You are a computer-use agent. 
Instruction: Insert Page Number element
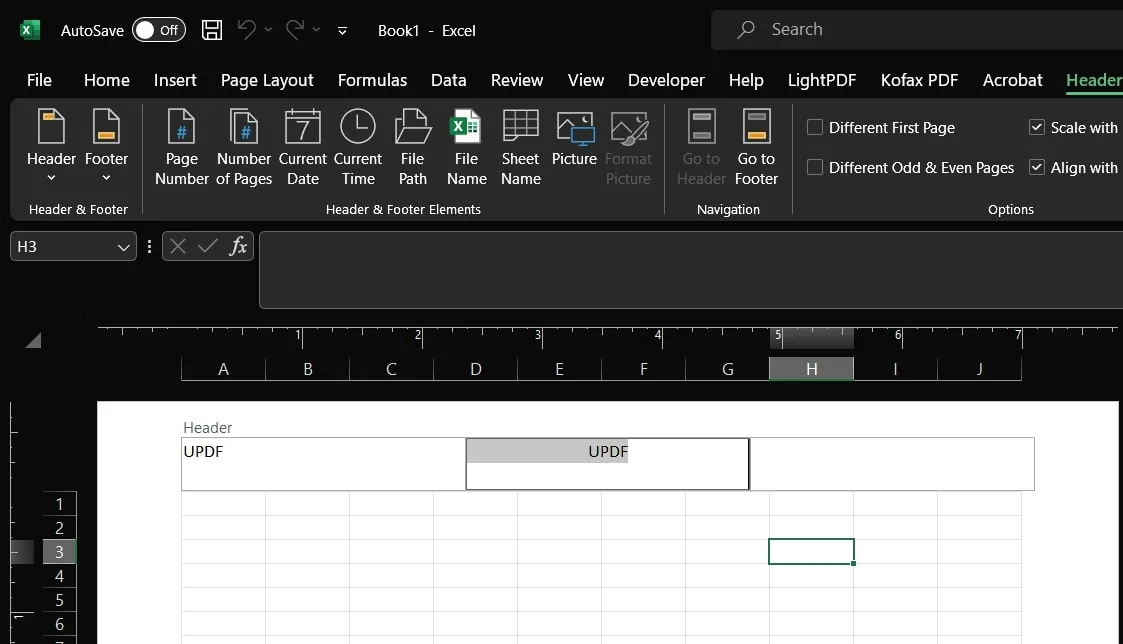182,148
